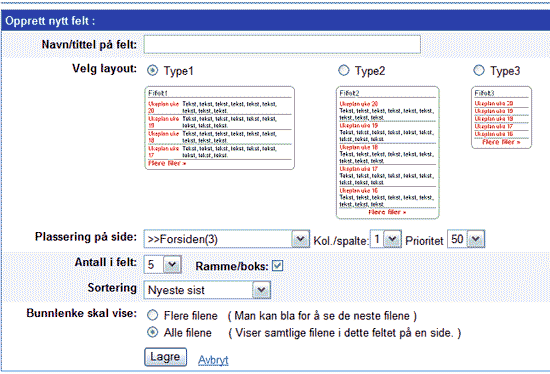Expand the Kol./spalte dropdown arrow

pos(392,239)
